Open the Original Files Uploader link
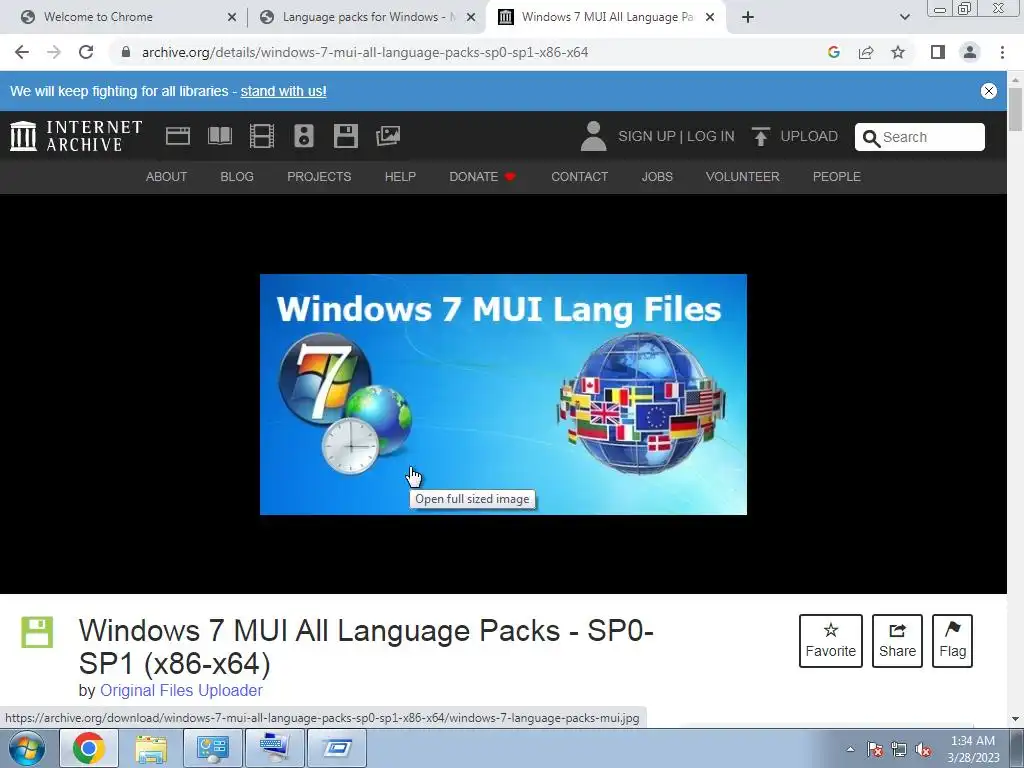Screen dimensions: 1024x768 (181, 690)
